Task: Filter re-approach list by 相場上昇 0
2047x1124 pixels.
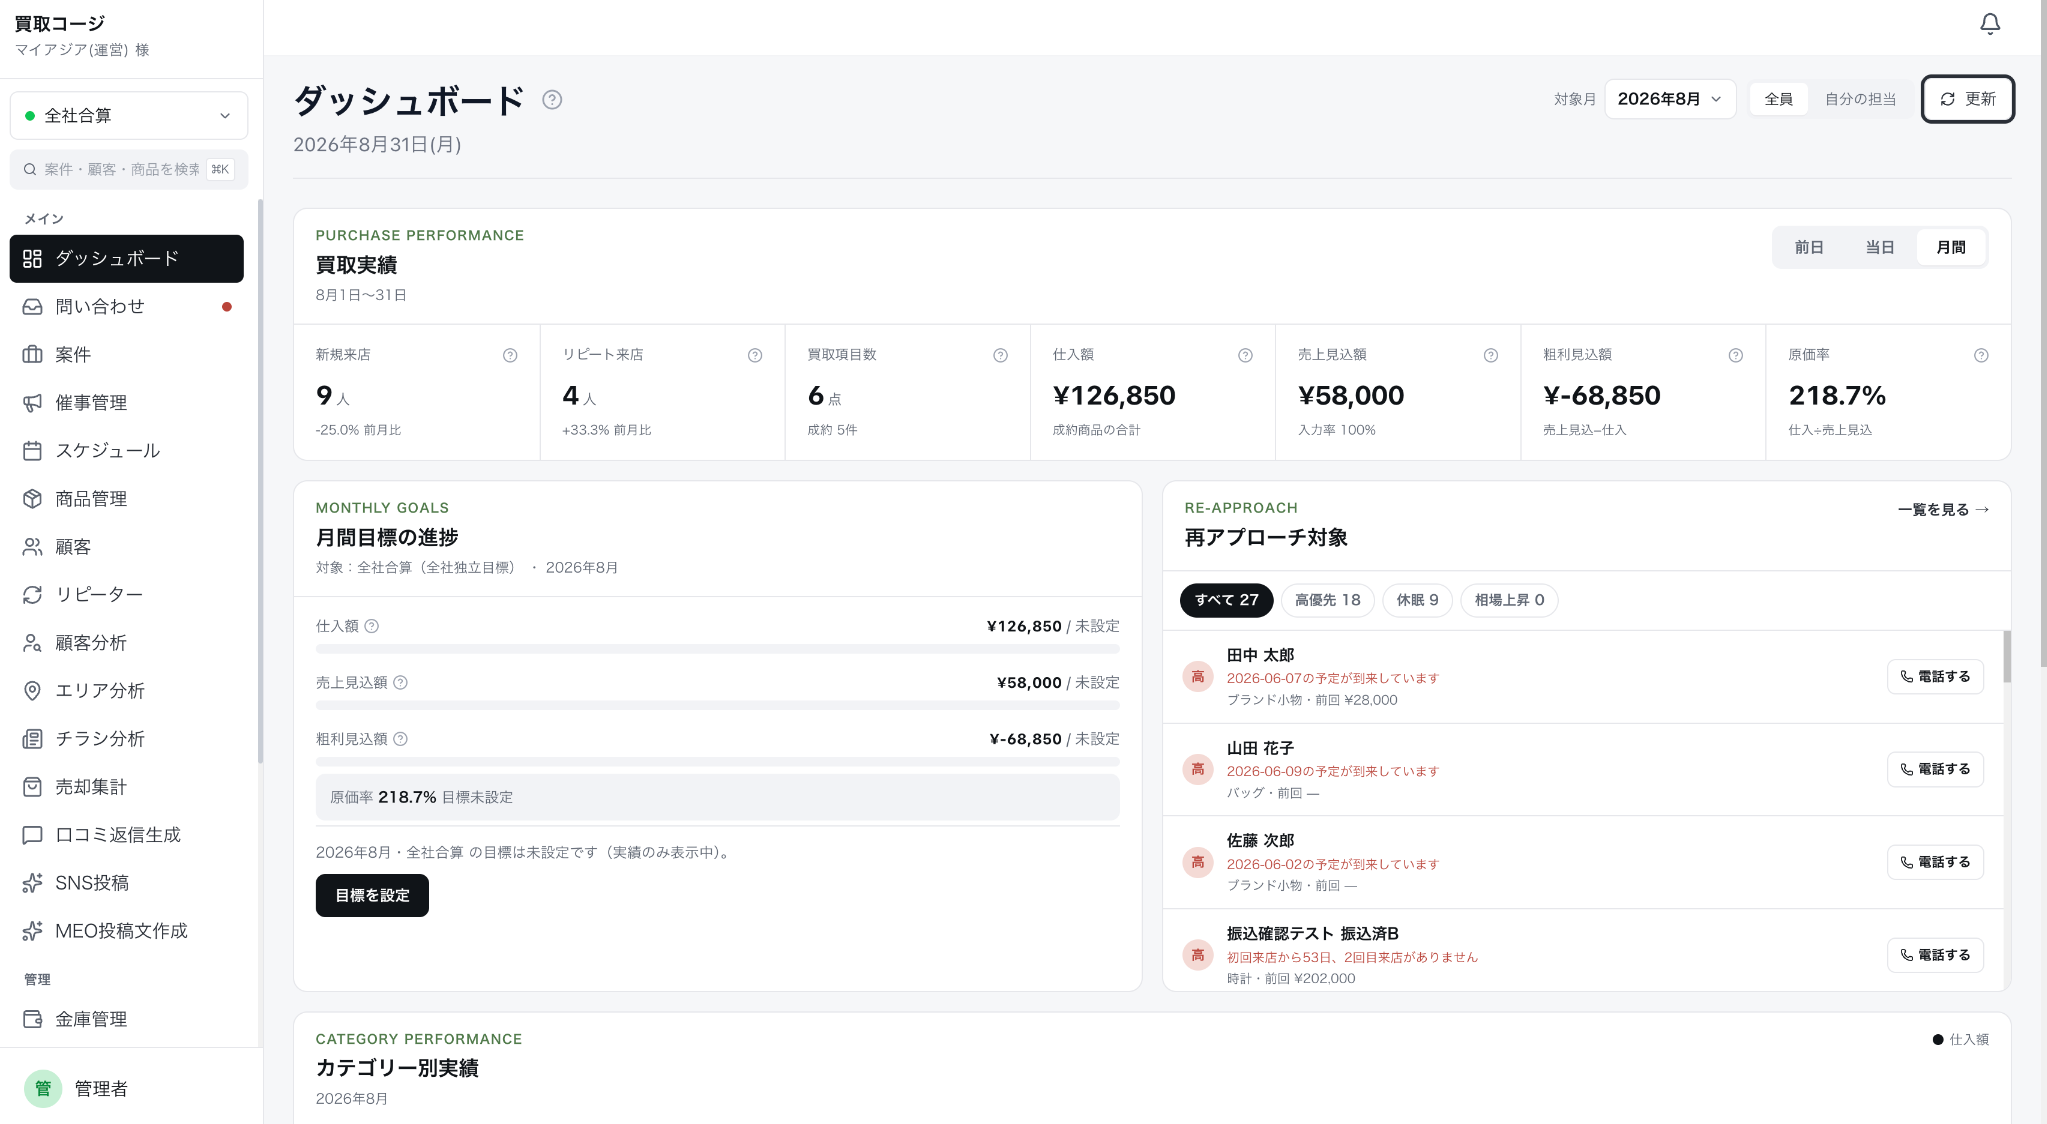Action: tap(1509, 600)
